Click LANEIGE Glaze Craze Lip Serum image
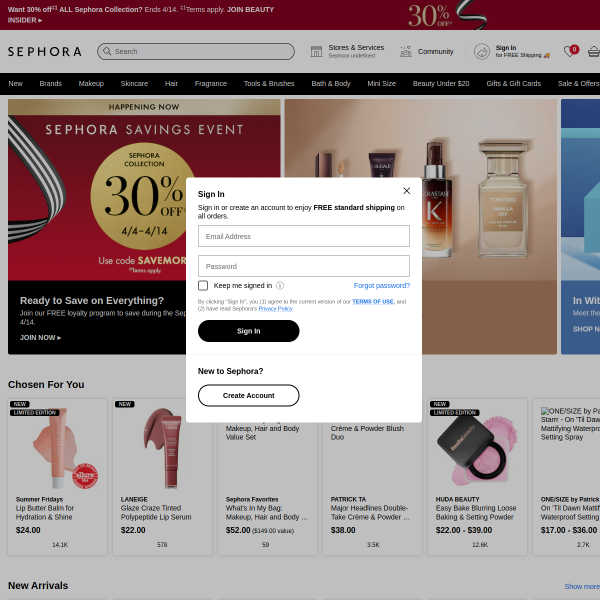Image resolution: width=600 pixels, height=600 pixels. 162,448
